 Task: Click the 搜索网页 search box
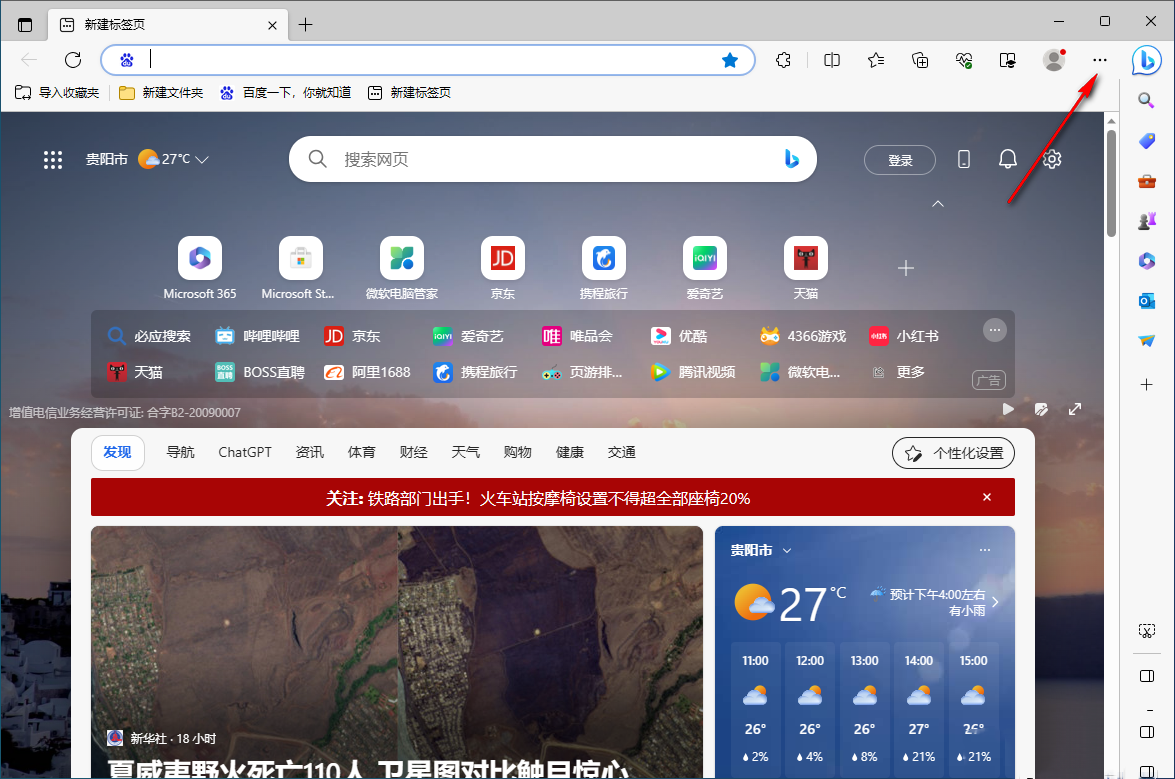click(x=553, y=159)
